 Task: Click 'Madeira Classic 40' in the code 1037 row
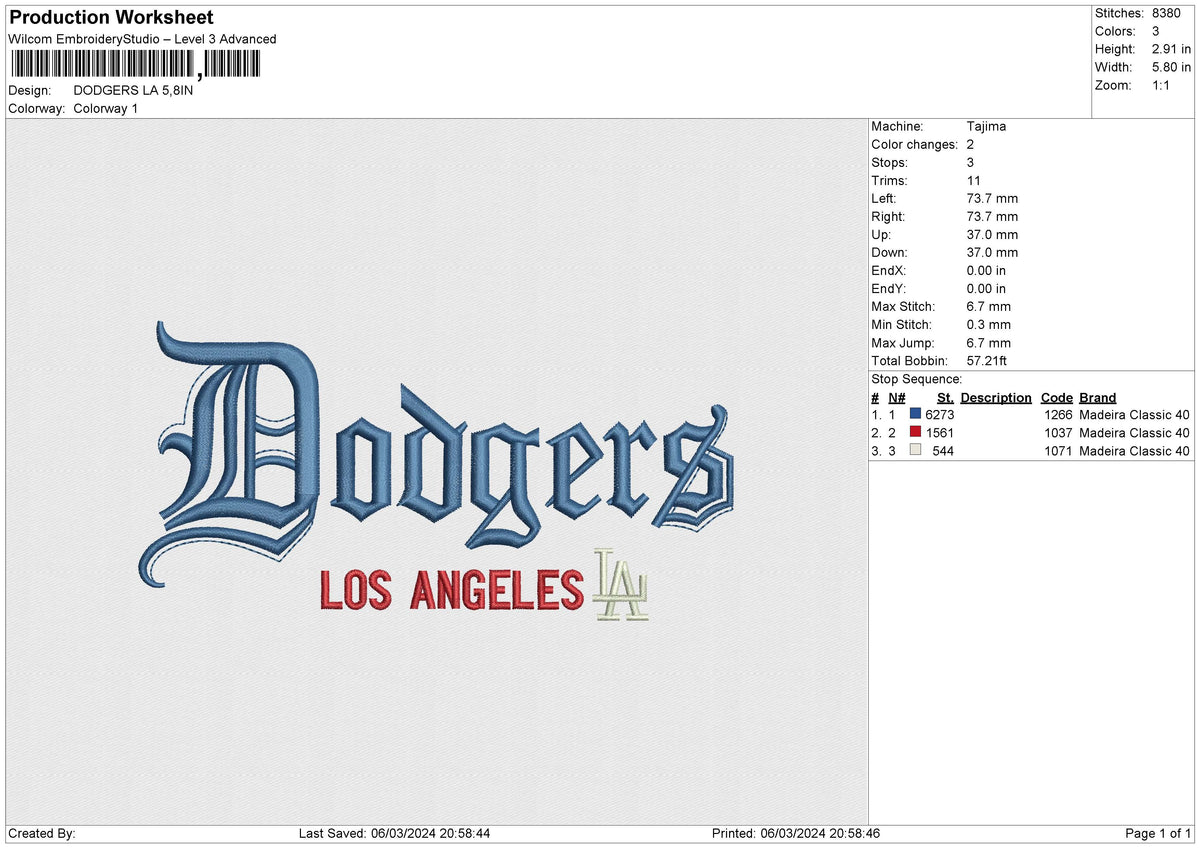[x=1135, y=432]
